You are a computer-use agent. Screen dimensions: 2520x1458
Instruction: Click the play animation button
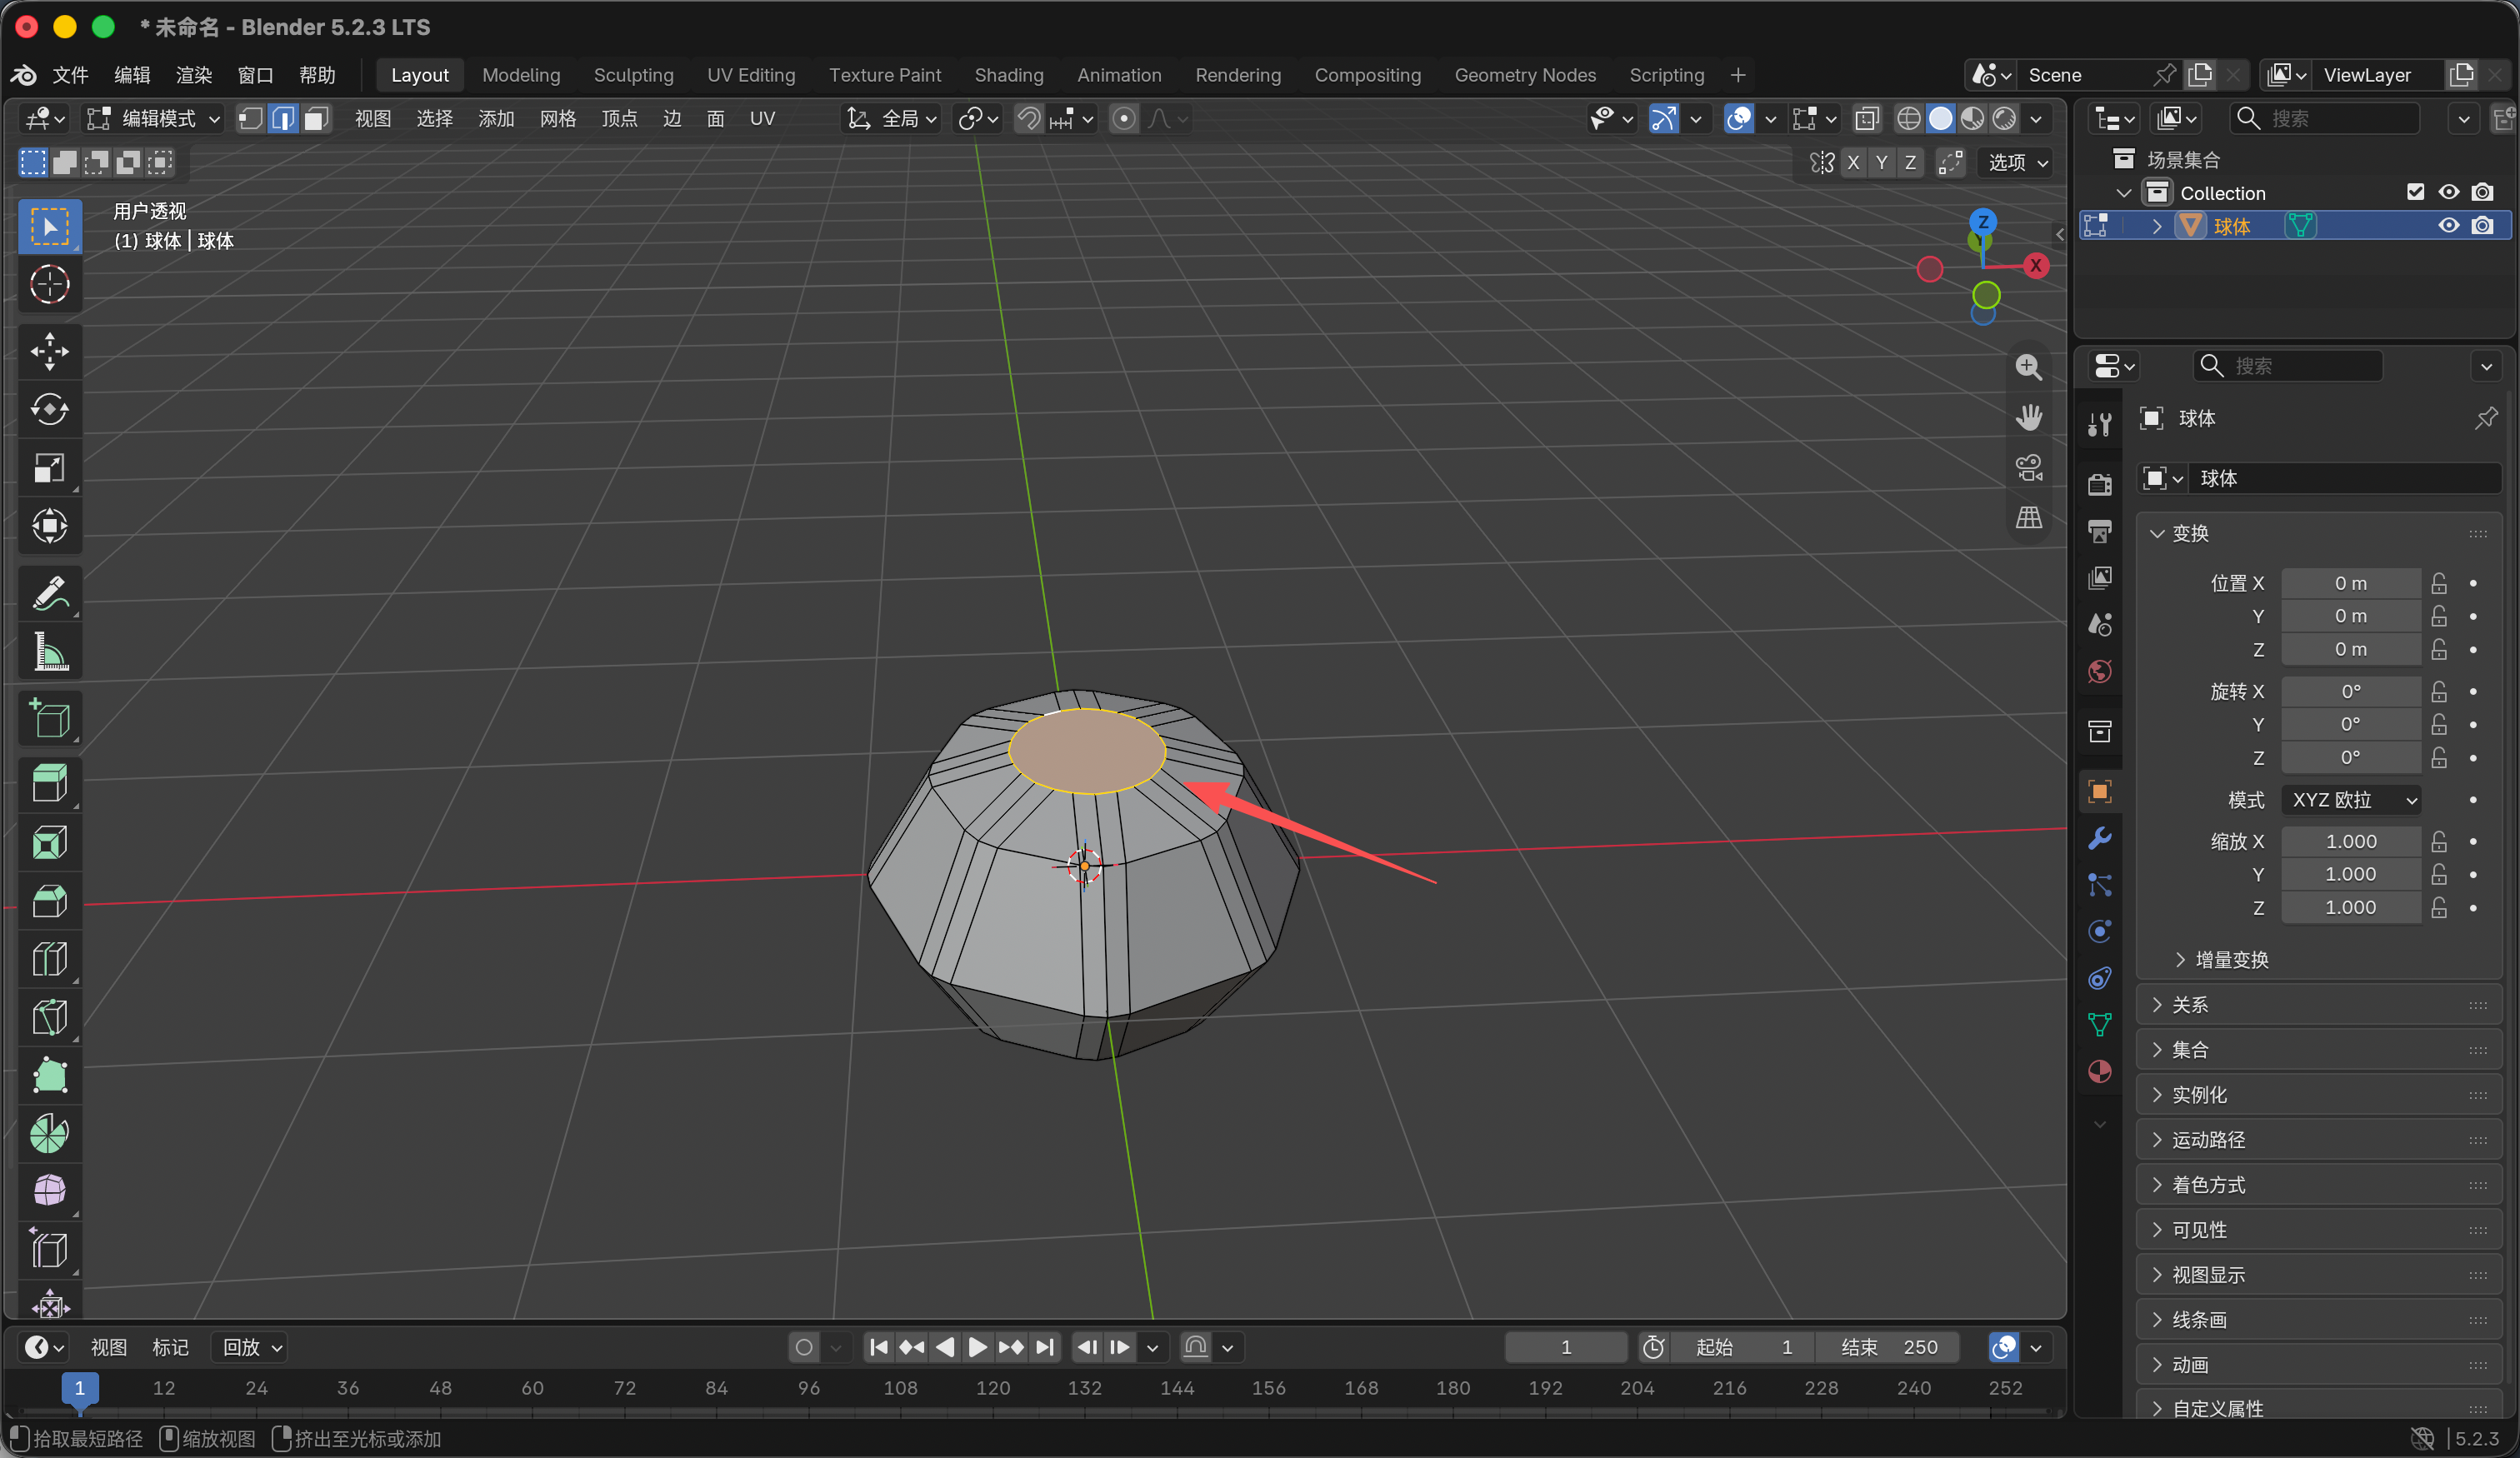(x=977, y=1348)
